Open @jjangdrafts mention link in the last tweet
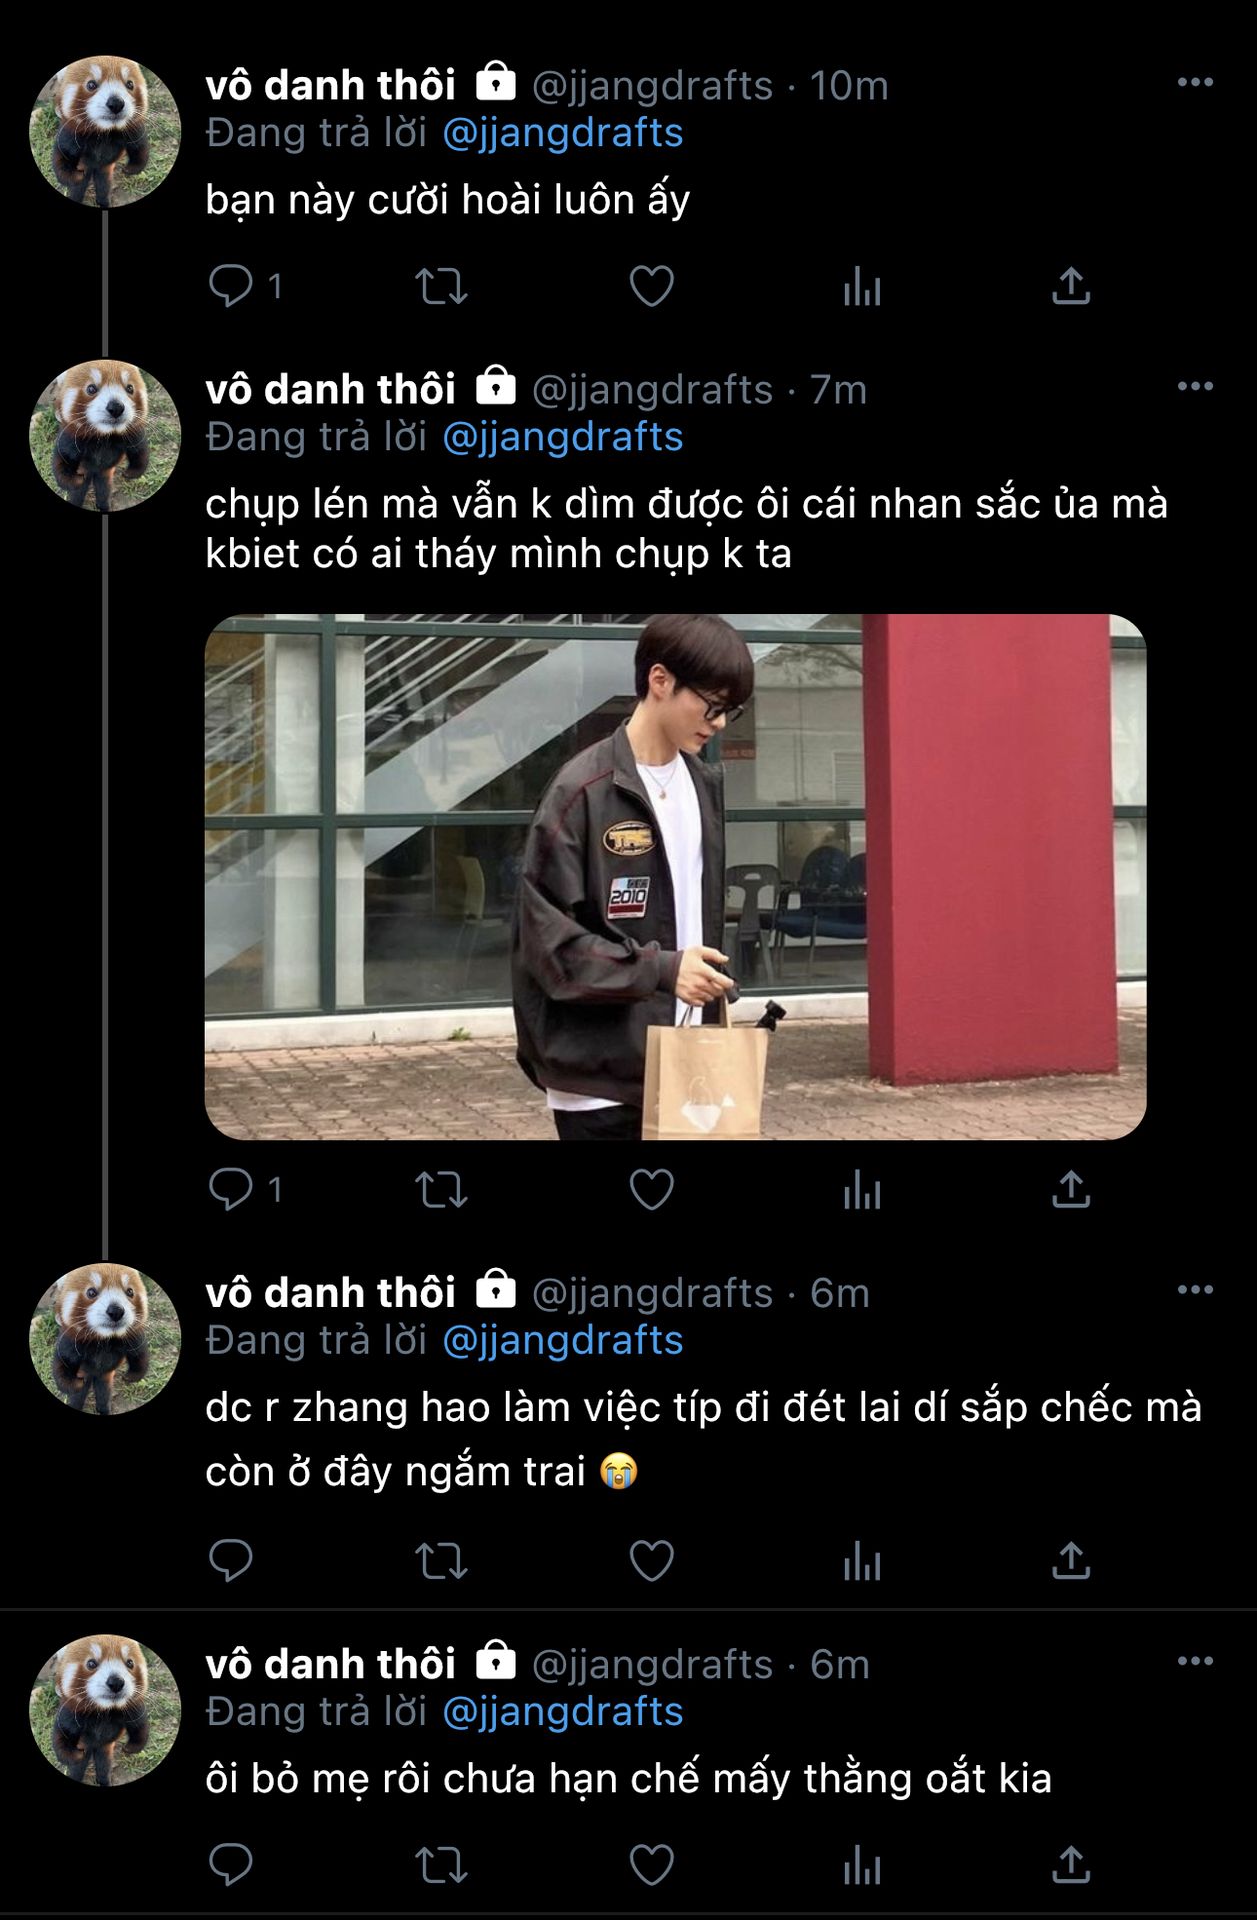Screen dimensions: 1257x1920 (562, 1712)
